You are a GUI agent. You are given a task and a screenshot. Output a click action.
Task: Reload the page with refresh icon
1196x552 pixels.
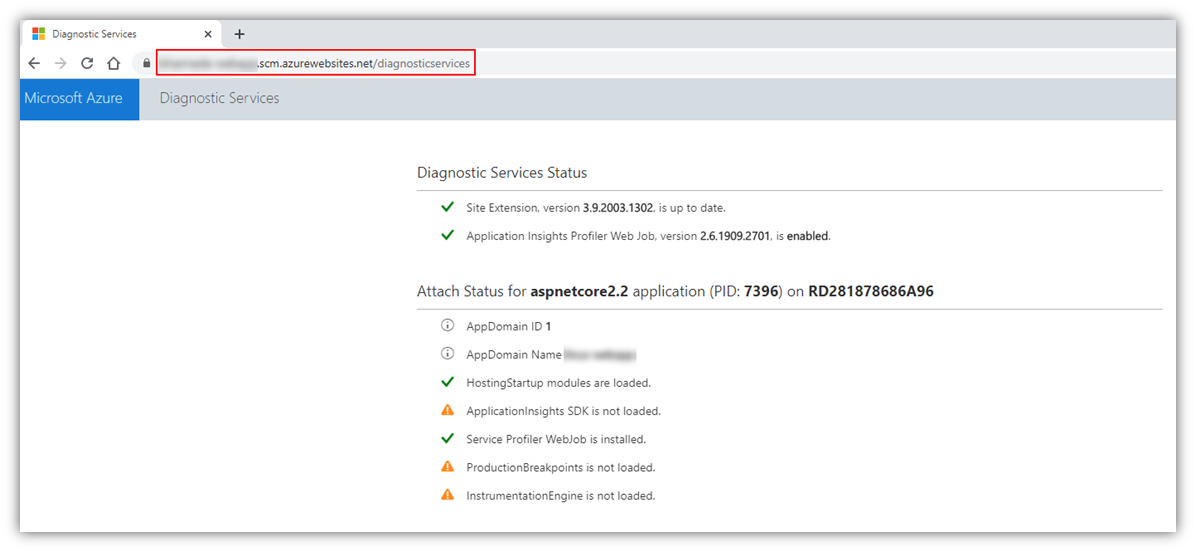point(87,63)
